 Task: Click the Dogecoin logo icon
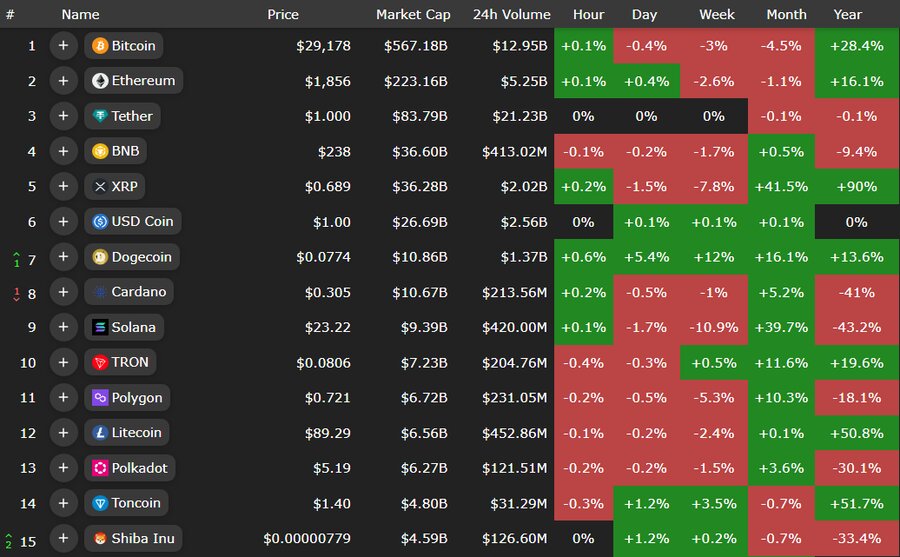click(x=99, y=257)
